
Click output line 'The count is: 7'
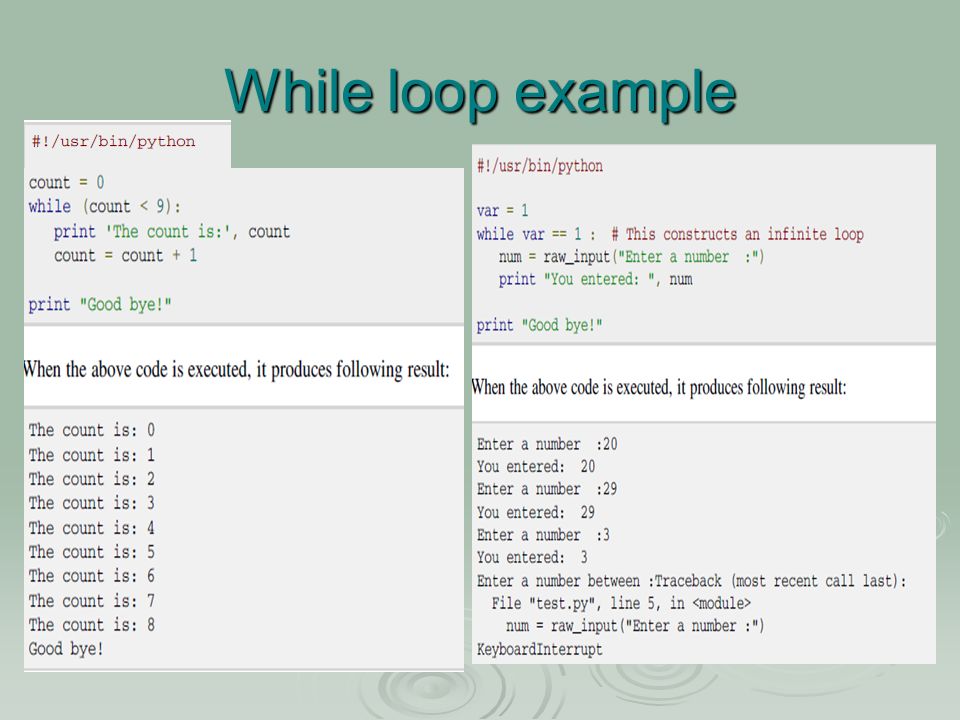(92, 601)
